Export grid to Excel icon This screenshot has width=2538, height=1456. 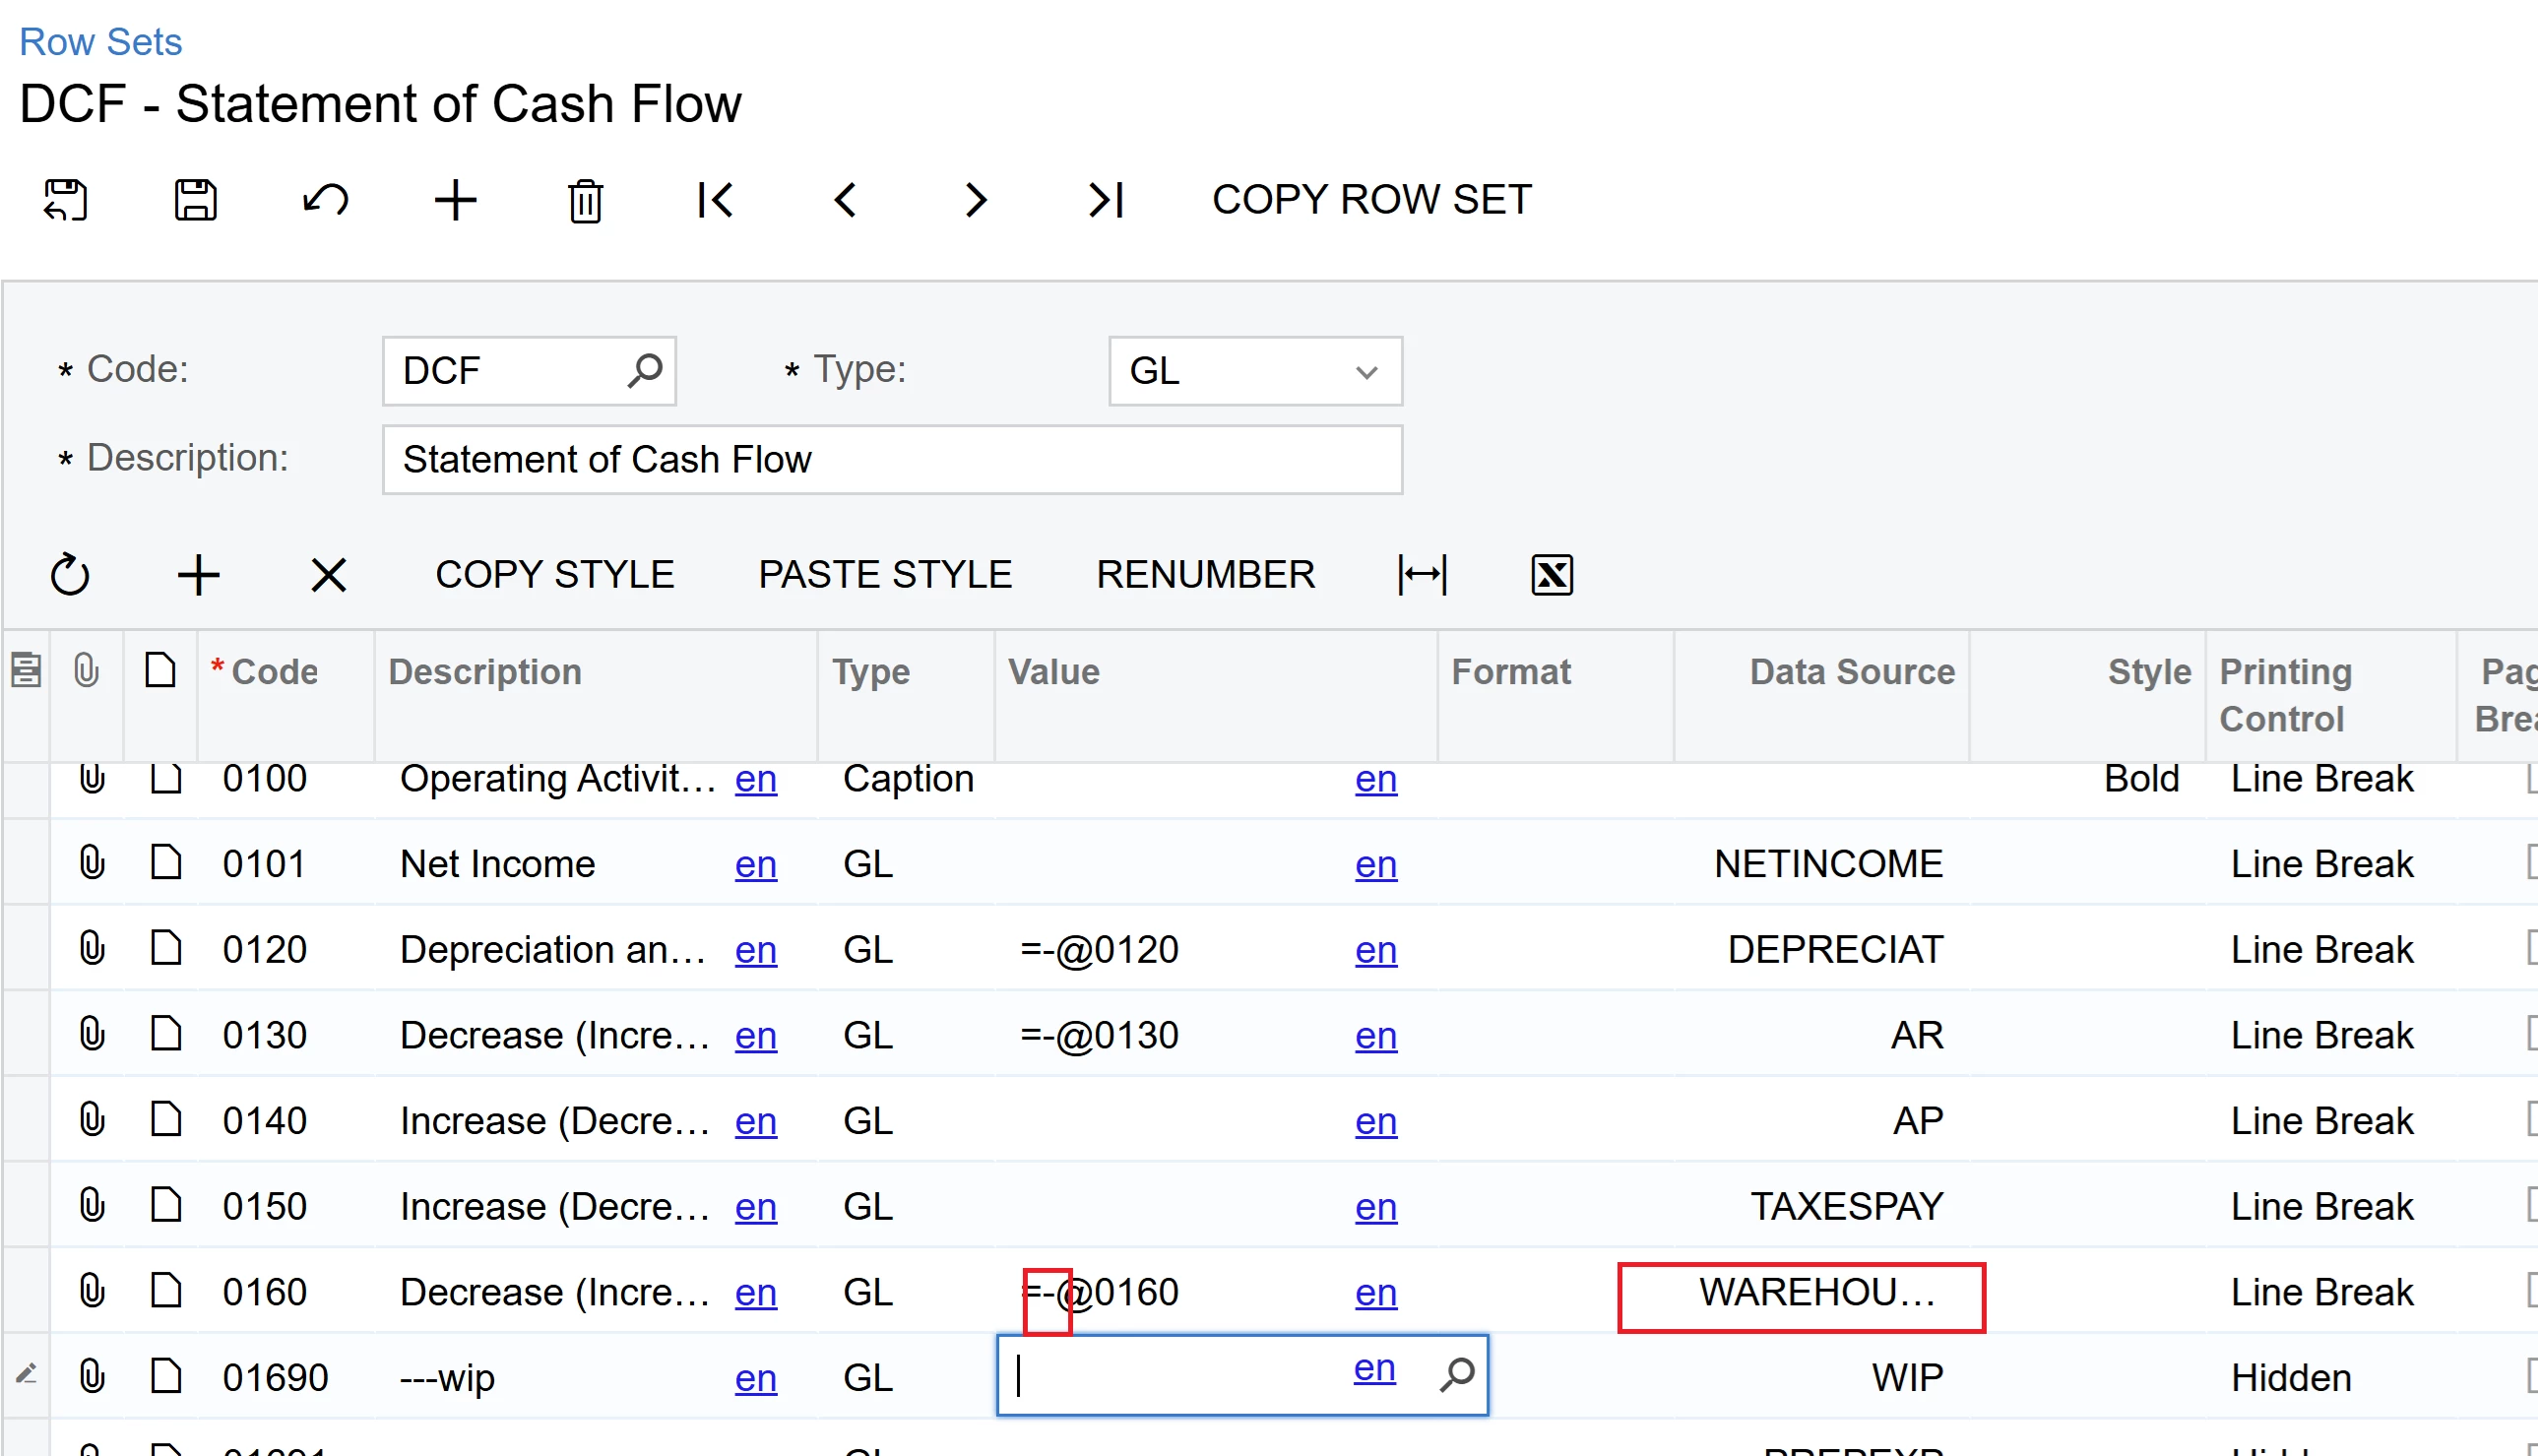pos(1551,575)
